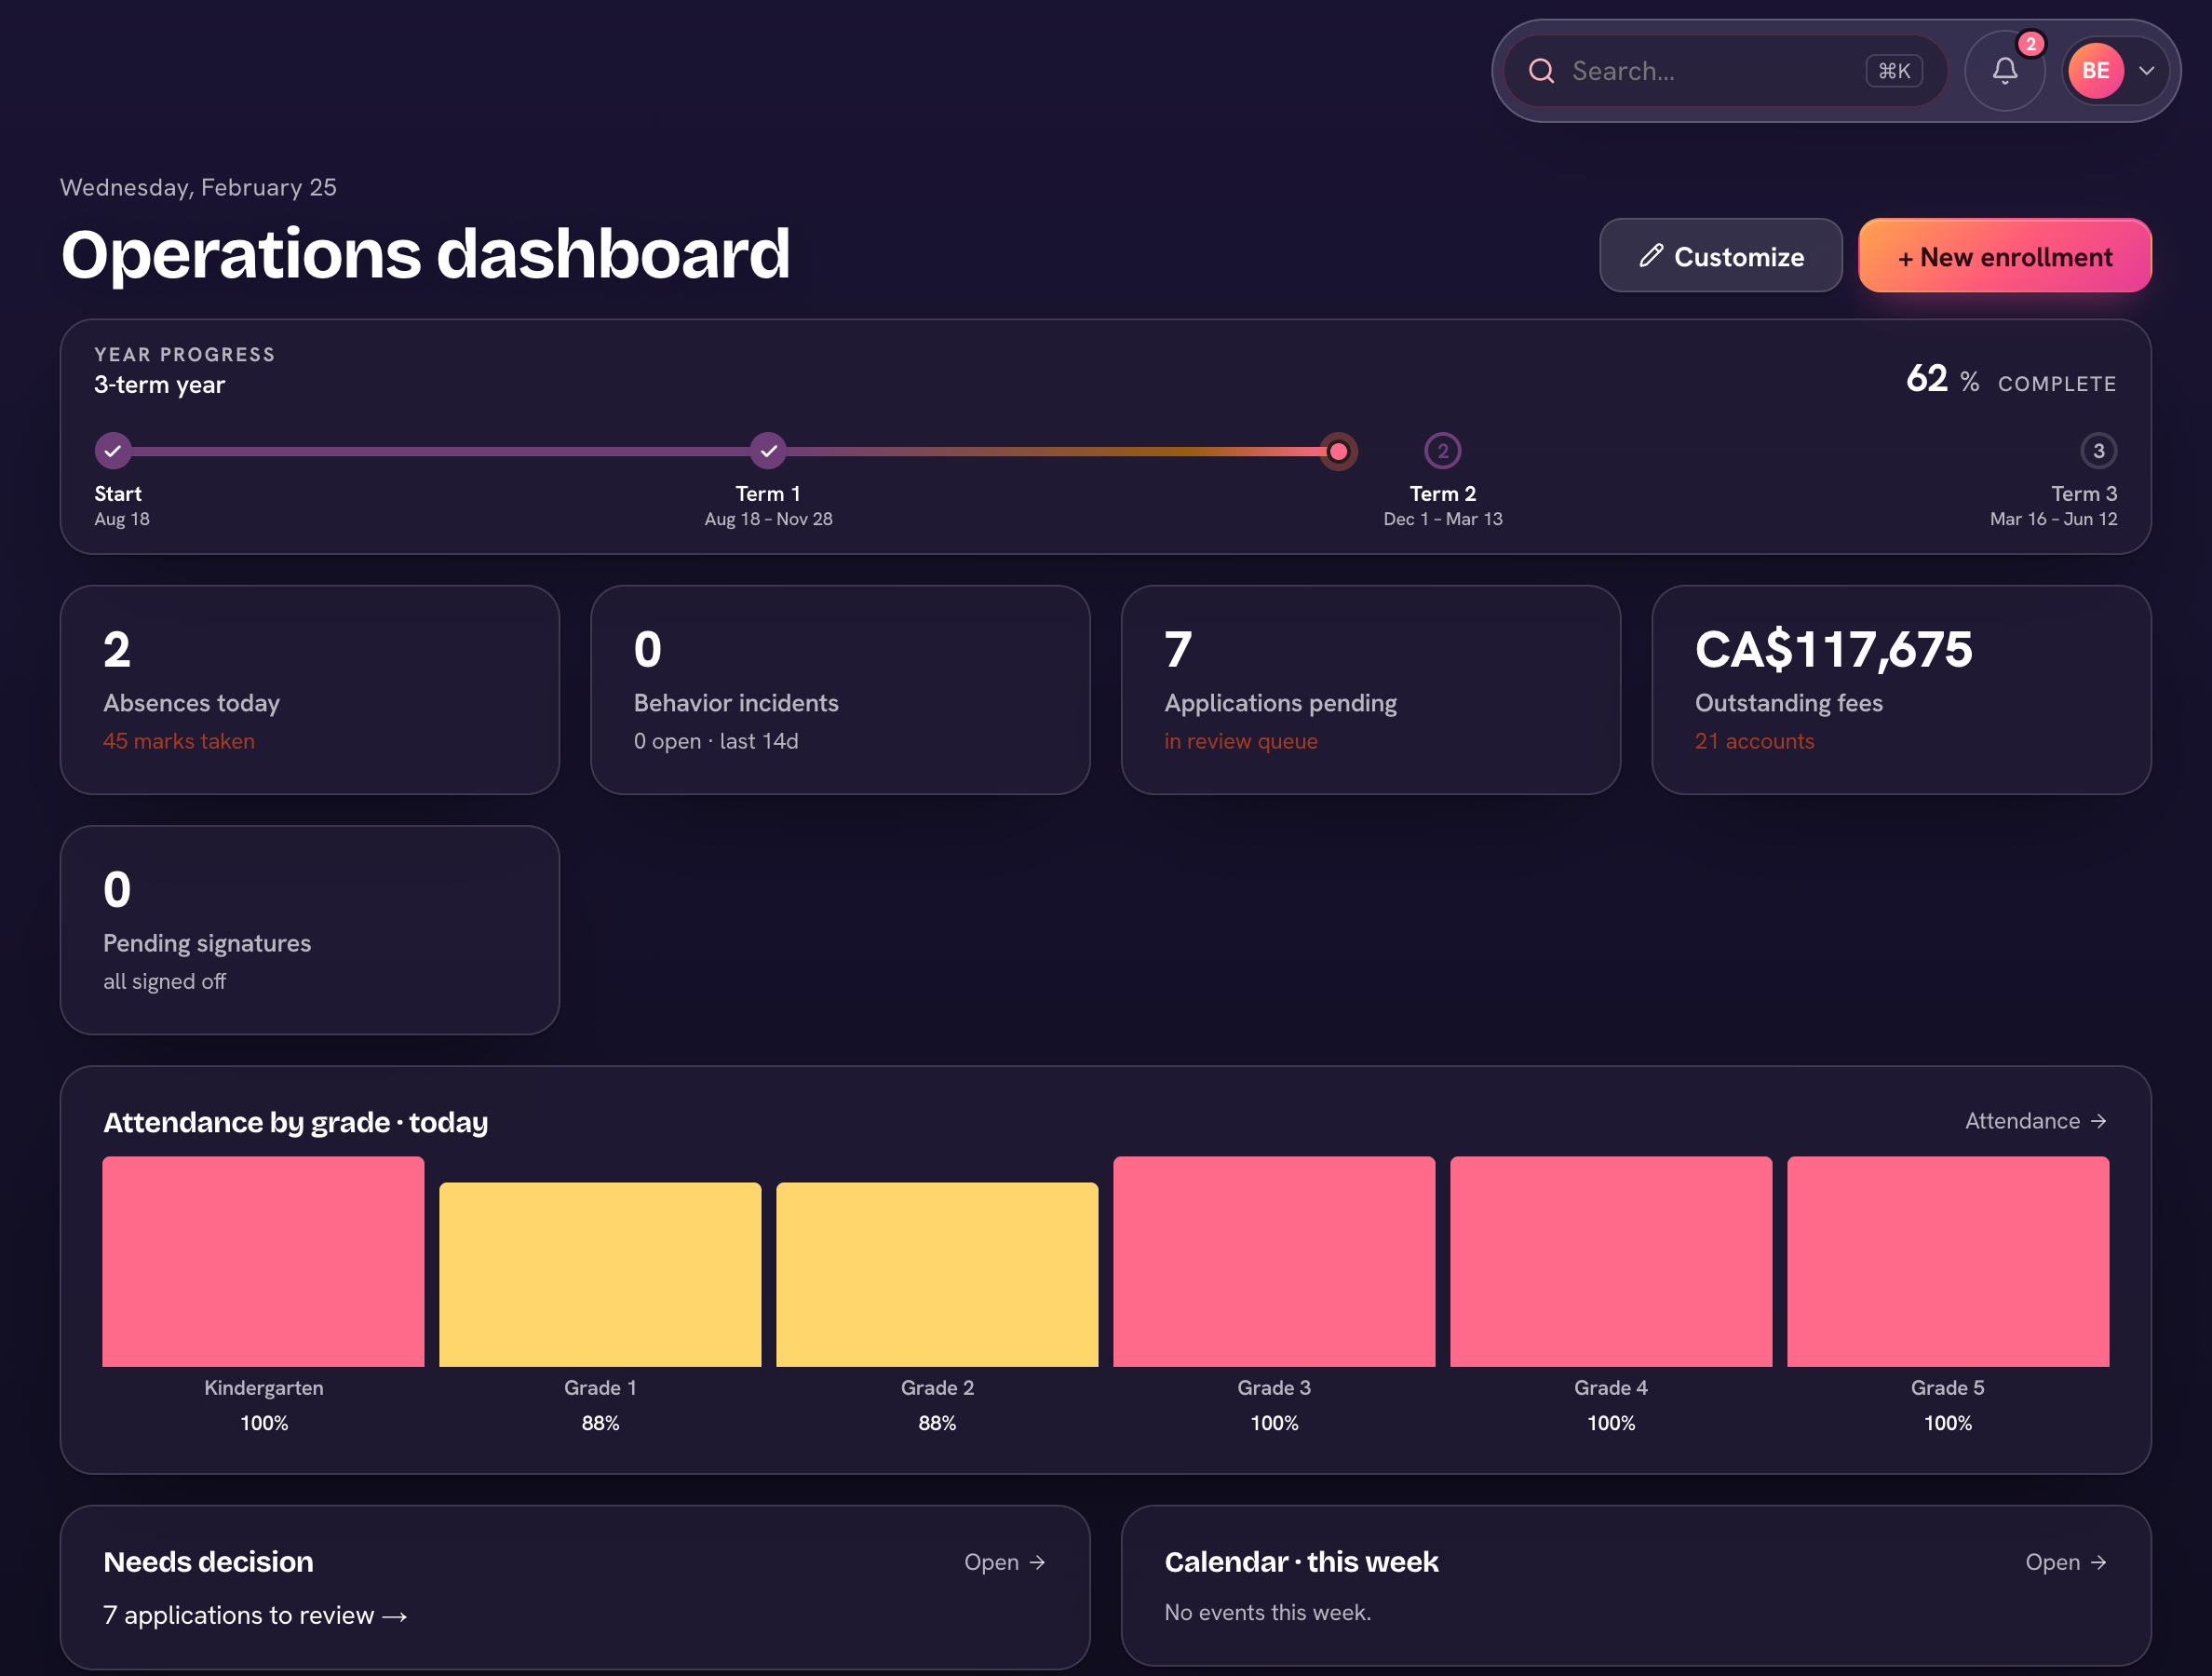This screenshot has width=2212, height=1676.
Task: Click the Grade 1 attendance bar
Action: pyautogui.click(x=600, y=1274)
